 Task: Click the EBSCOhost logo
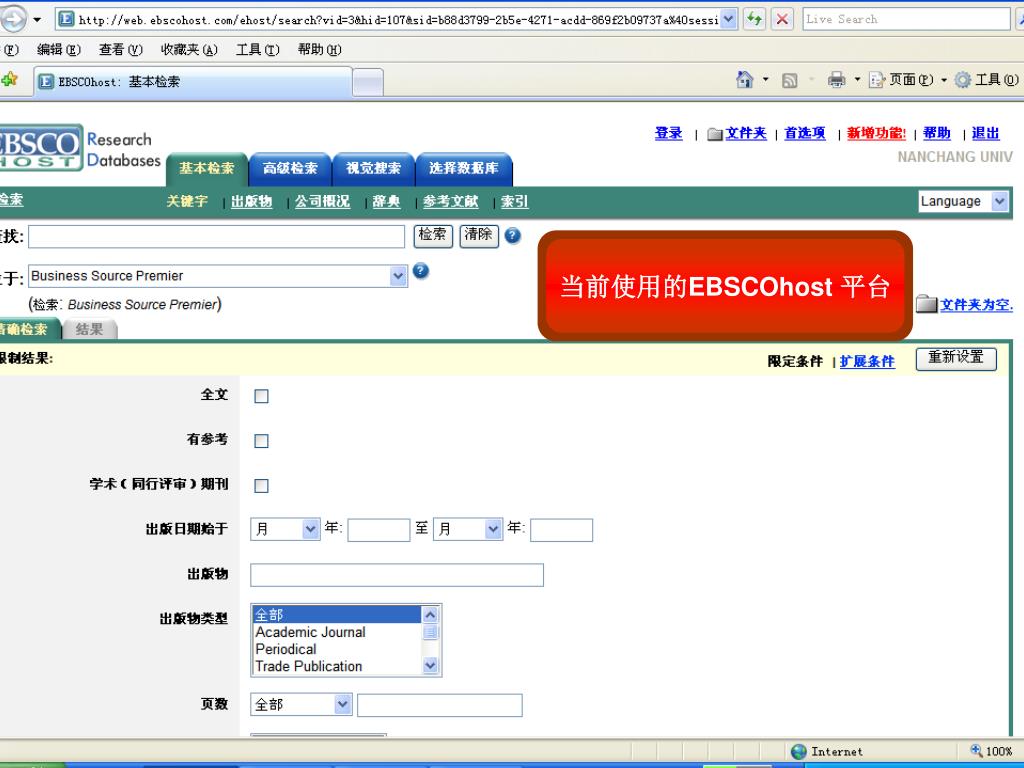[40, 148]
